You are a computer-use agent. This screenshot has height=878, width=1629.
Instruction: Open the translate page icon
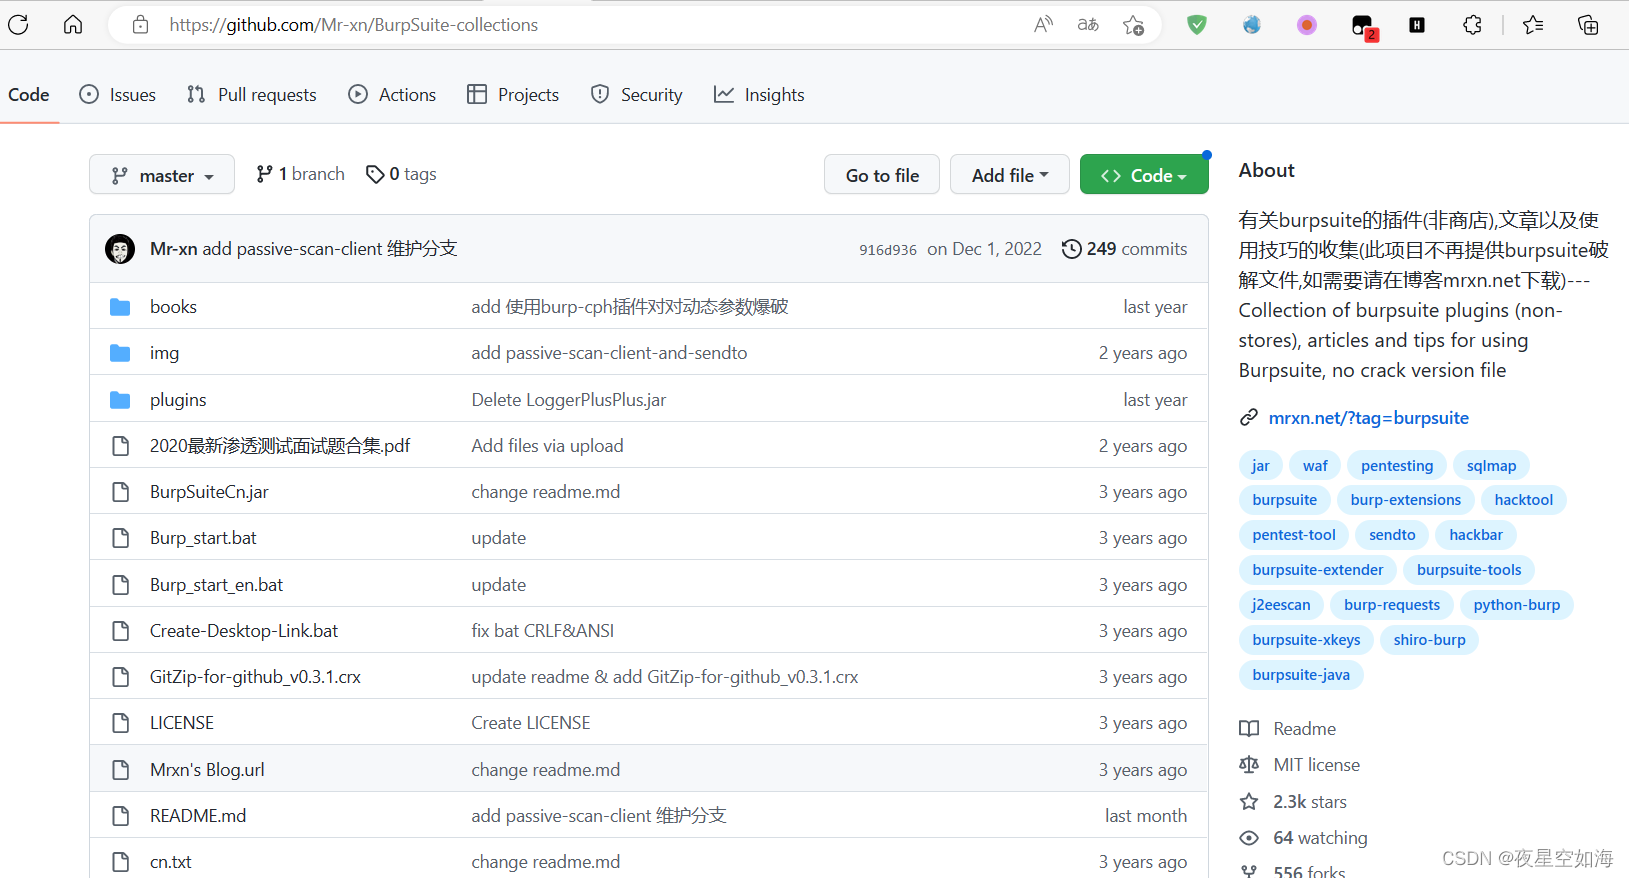coord(1088,25)
